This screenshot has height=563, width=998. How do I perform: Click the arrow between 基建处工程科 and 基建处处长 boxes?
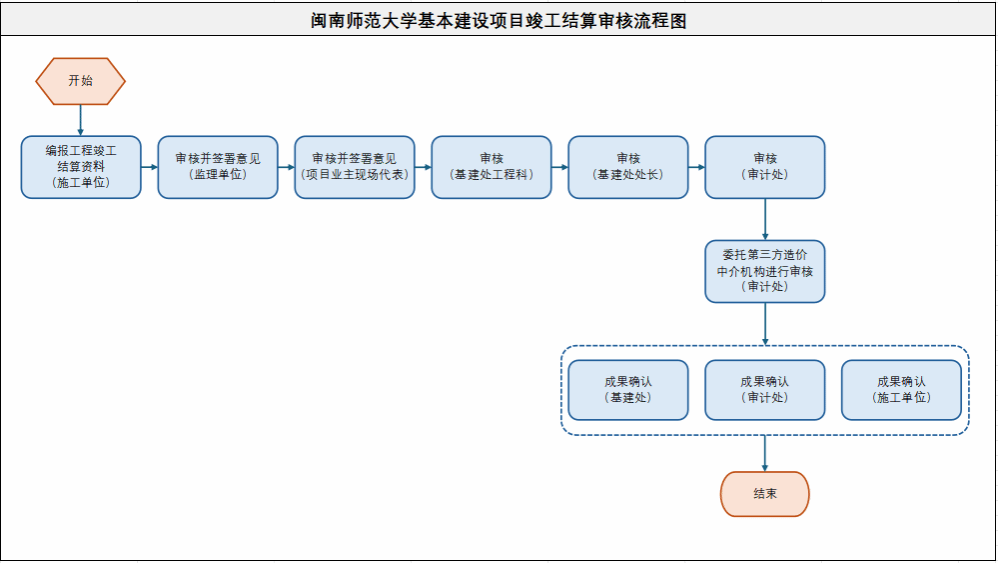[559, 167]
